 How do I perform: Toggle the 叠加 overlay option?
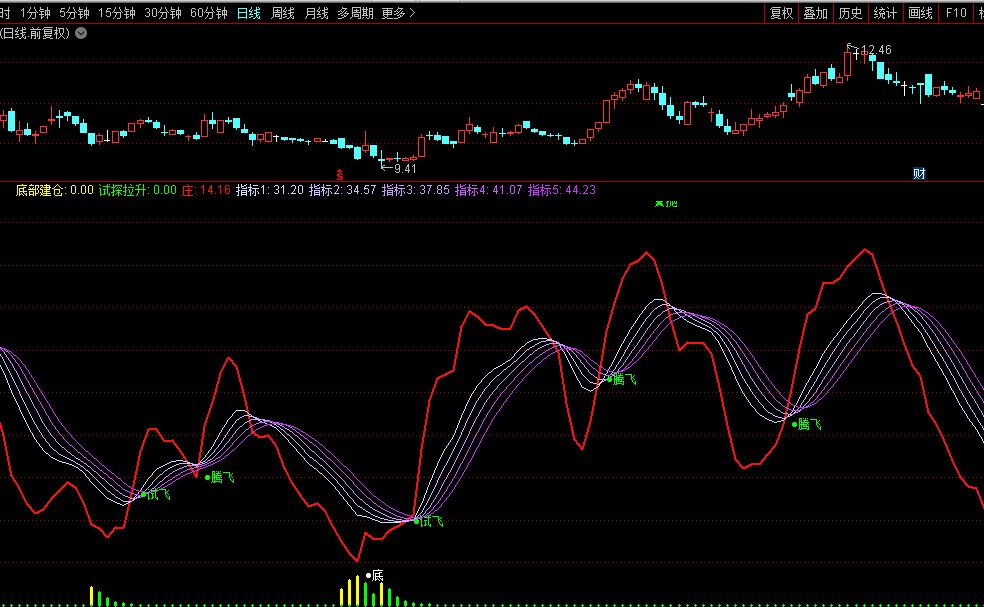tap(816, 13)
